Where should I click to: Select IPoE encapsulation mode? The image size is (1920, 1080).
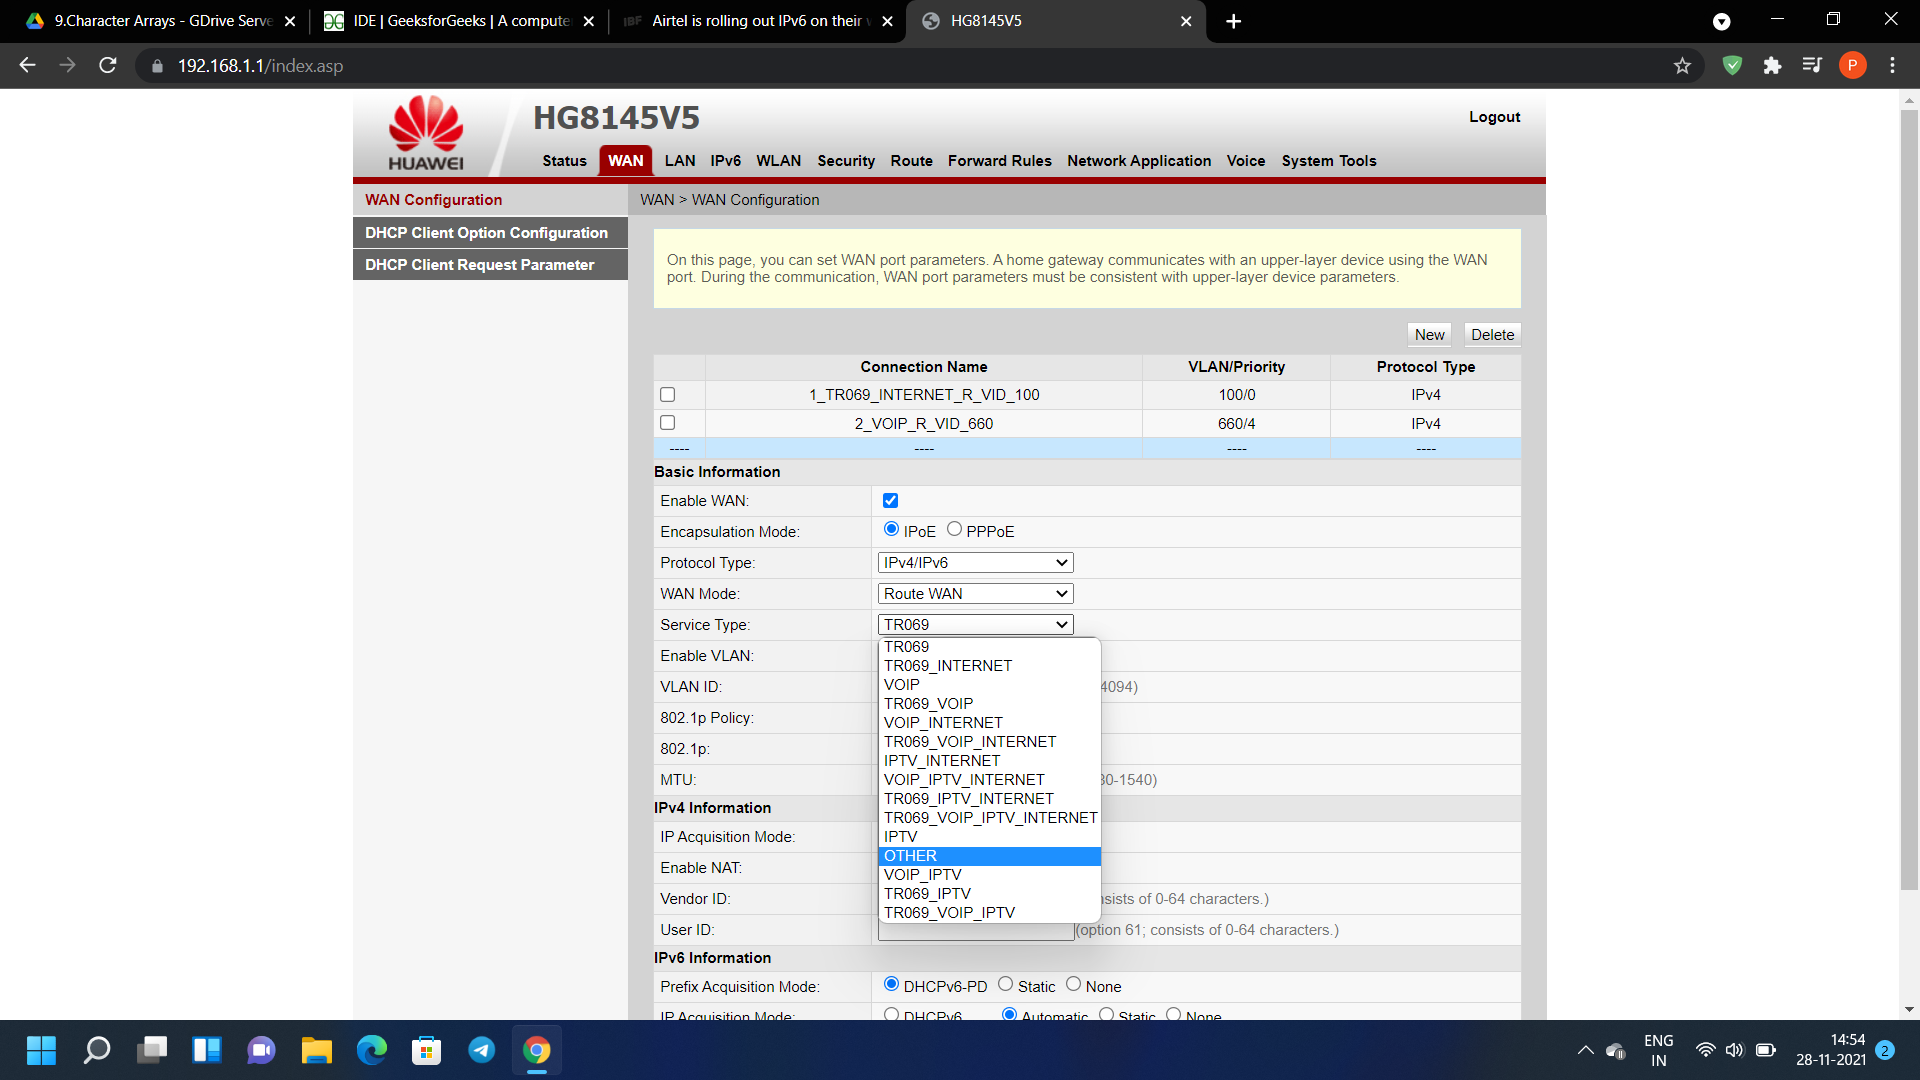pos(891,529)
